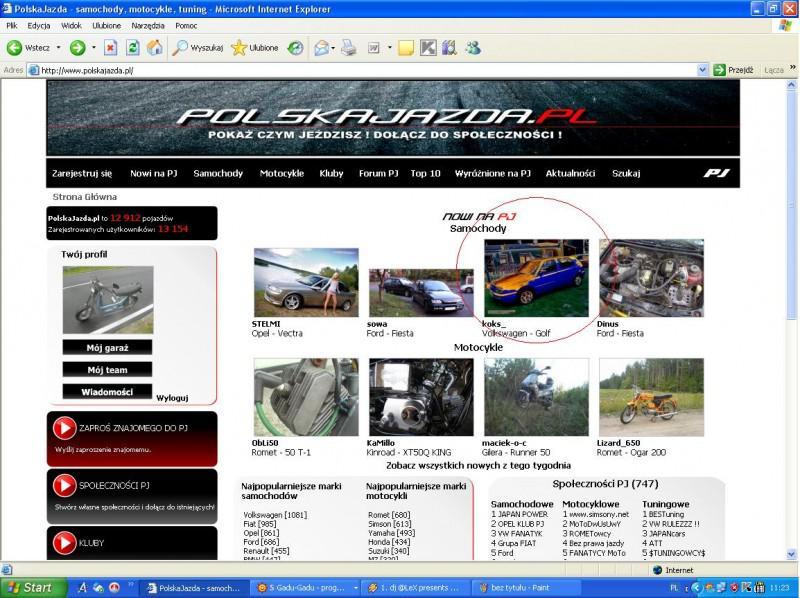The image size is (800, 598).
Task: Click Zobacz wszystkich nowych z tego tygodnia
Action: pos(479,465)
